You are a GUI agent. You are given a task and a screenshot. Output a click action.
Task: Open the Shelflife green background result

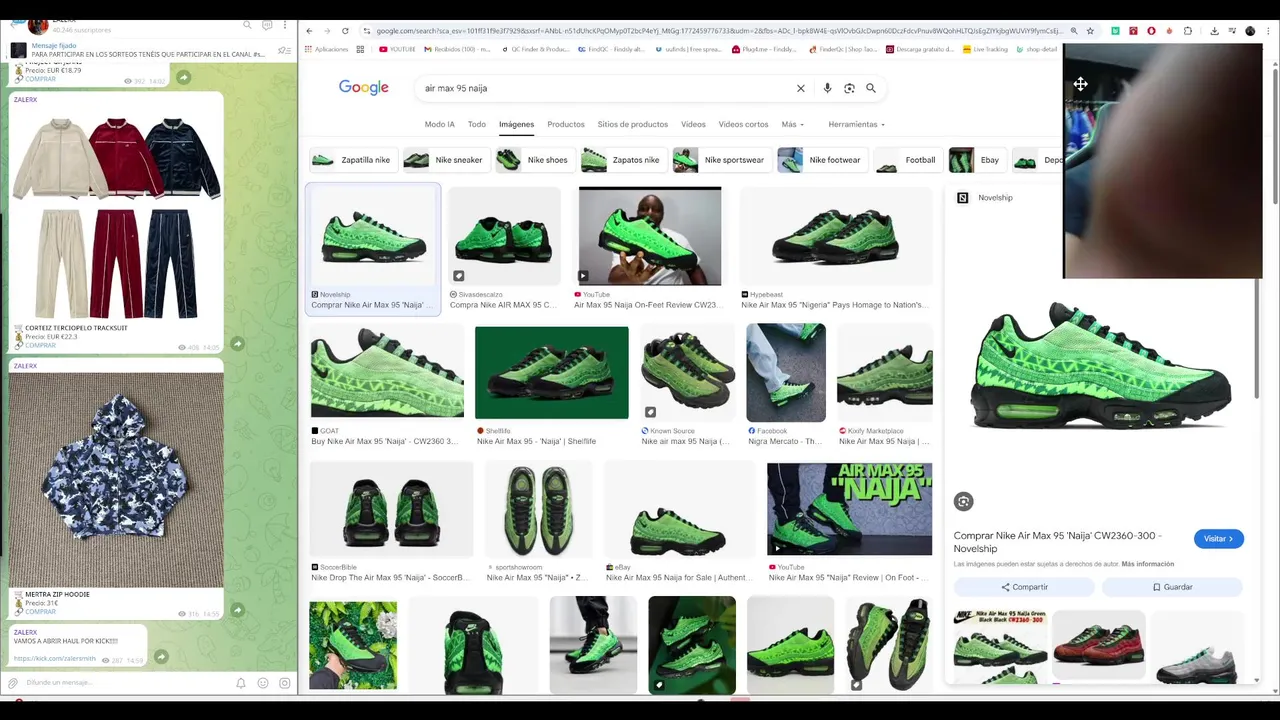coord(552,372)
